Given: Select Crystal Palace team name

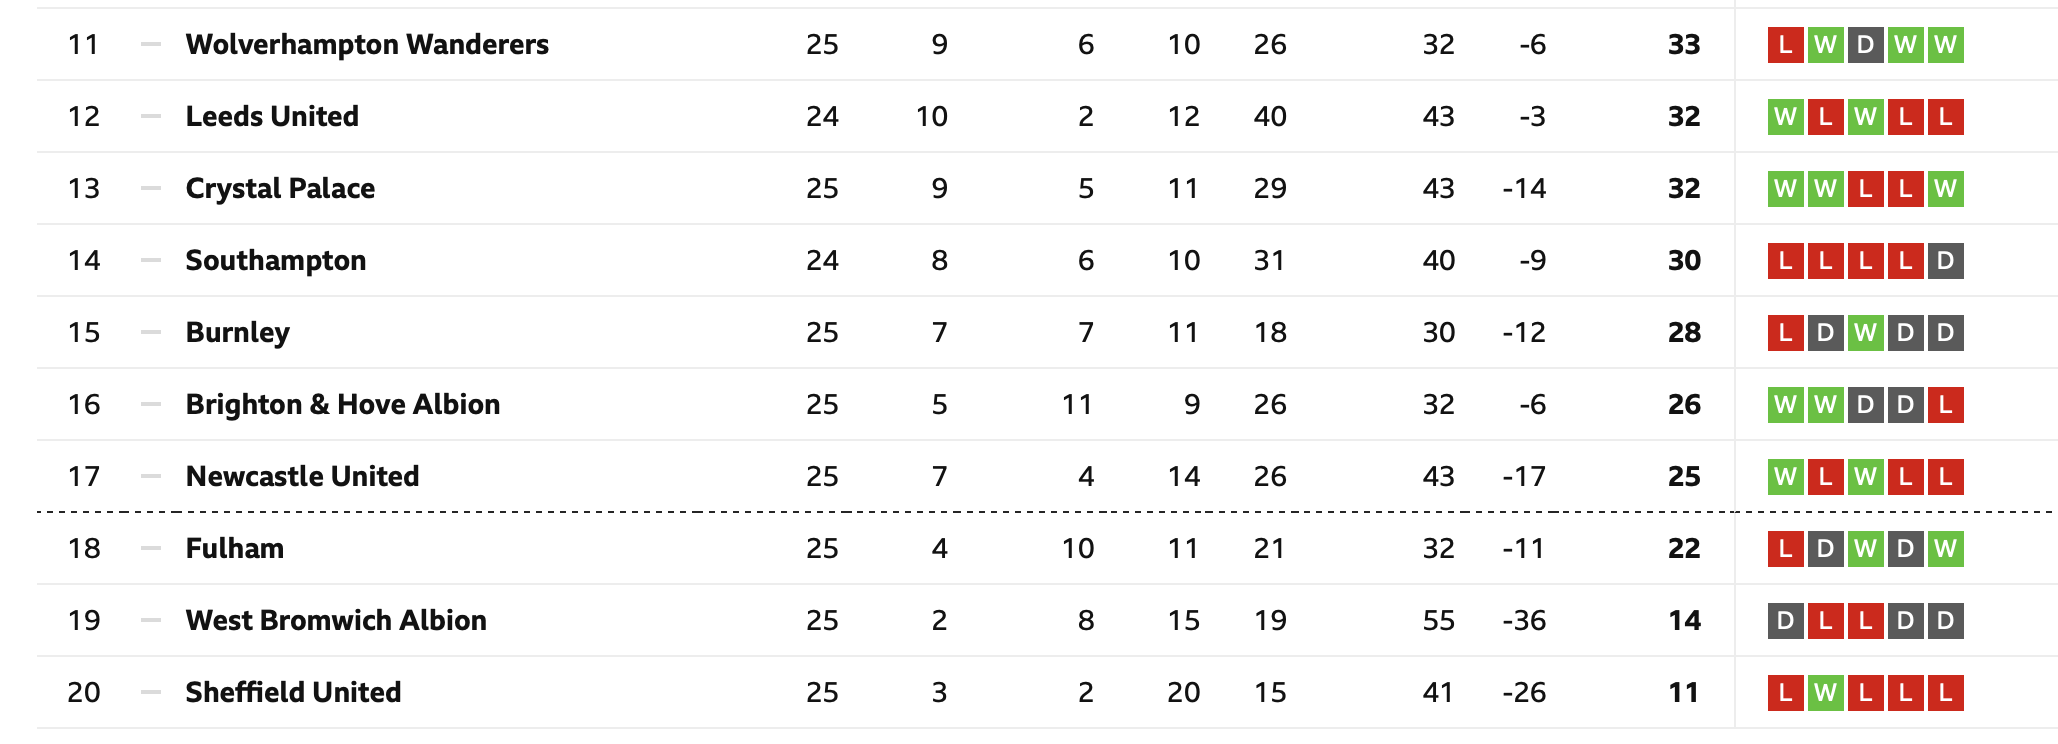Looking at the screenshot, I should point(280,188).
